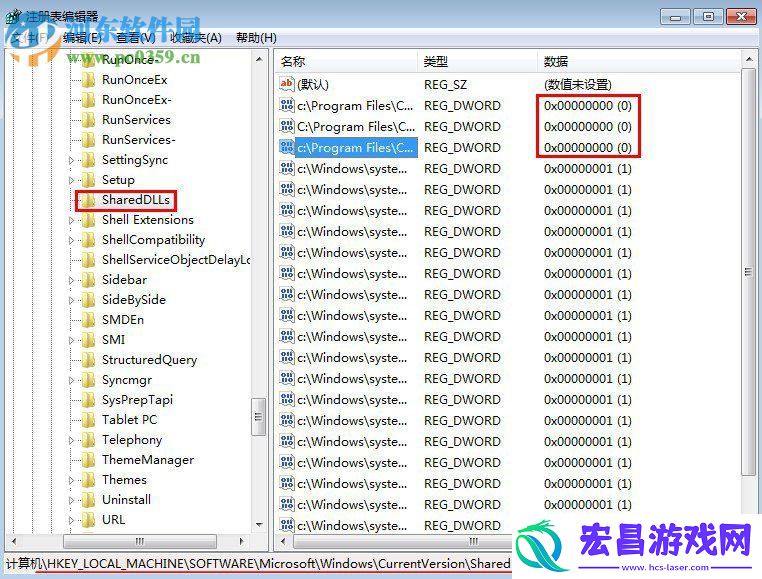
Task: Click the (数值未设置) data cell
Action: [577, 85]
